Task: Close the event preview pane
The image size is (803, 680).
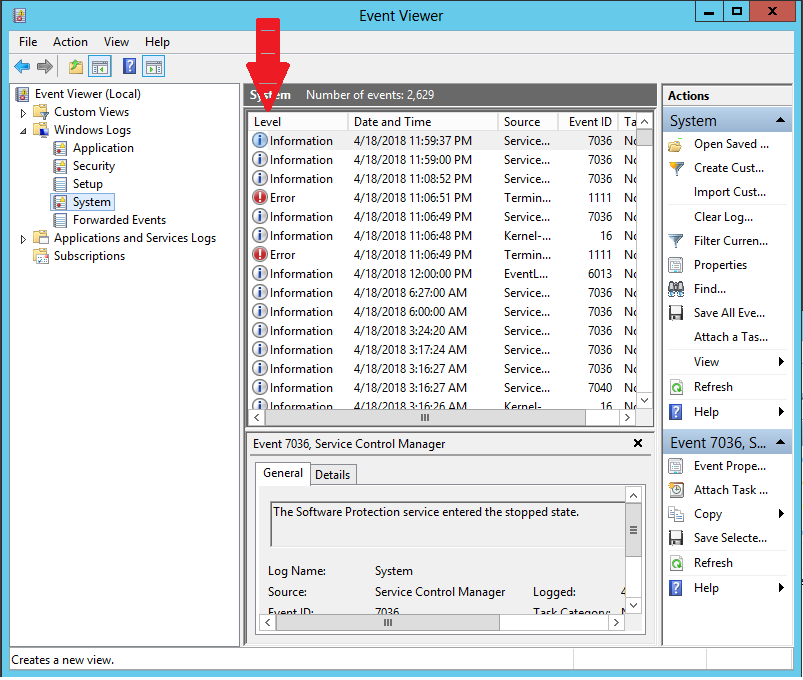Action: 638,443
